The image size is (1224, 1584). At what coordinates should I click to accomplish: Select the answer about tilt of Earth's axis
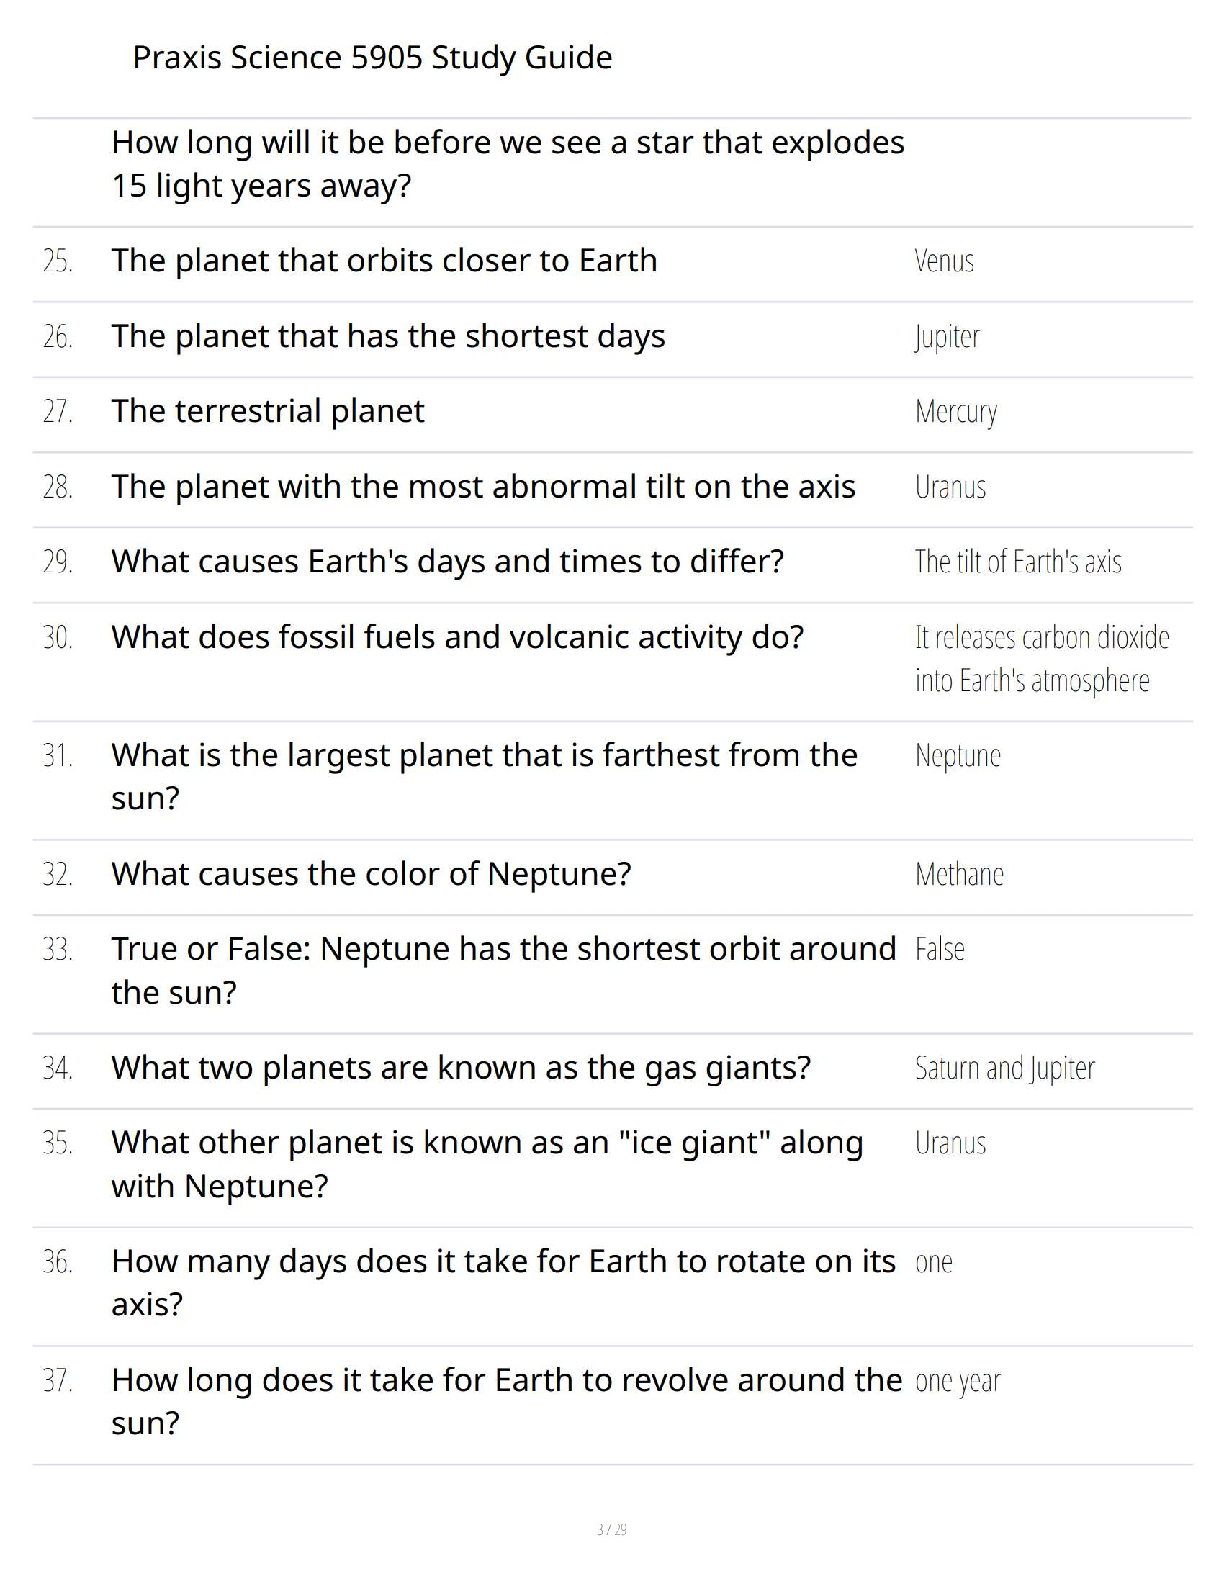(x=1018, y=562)
